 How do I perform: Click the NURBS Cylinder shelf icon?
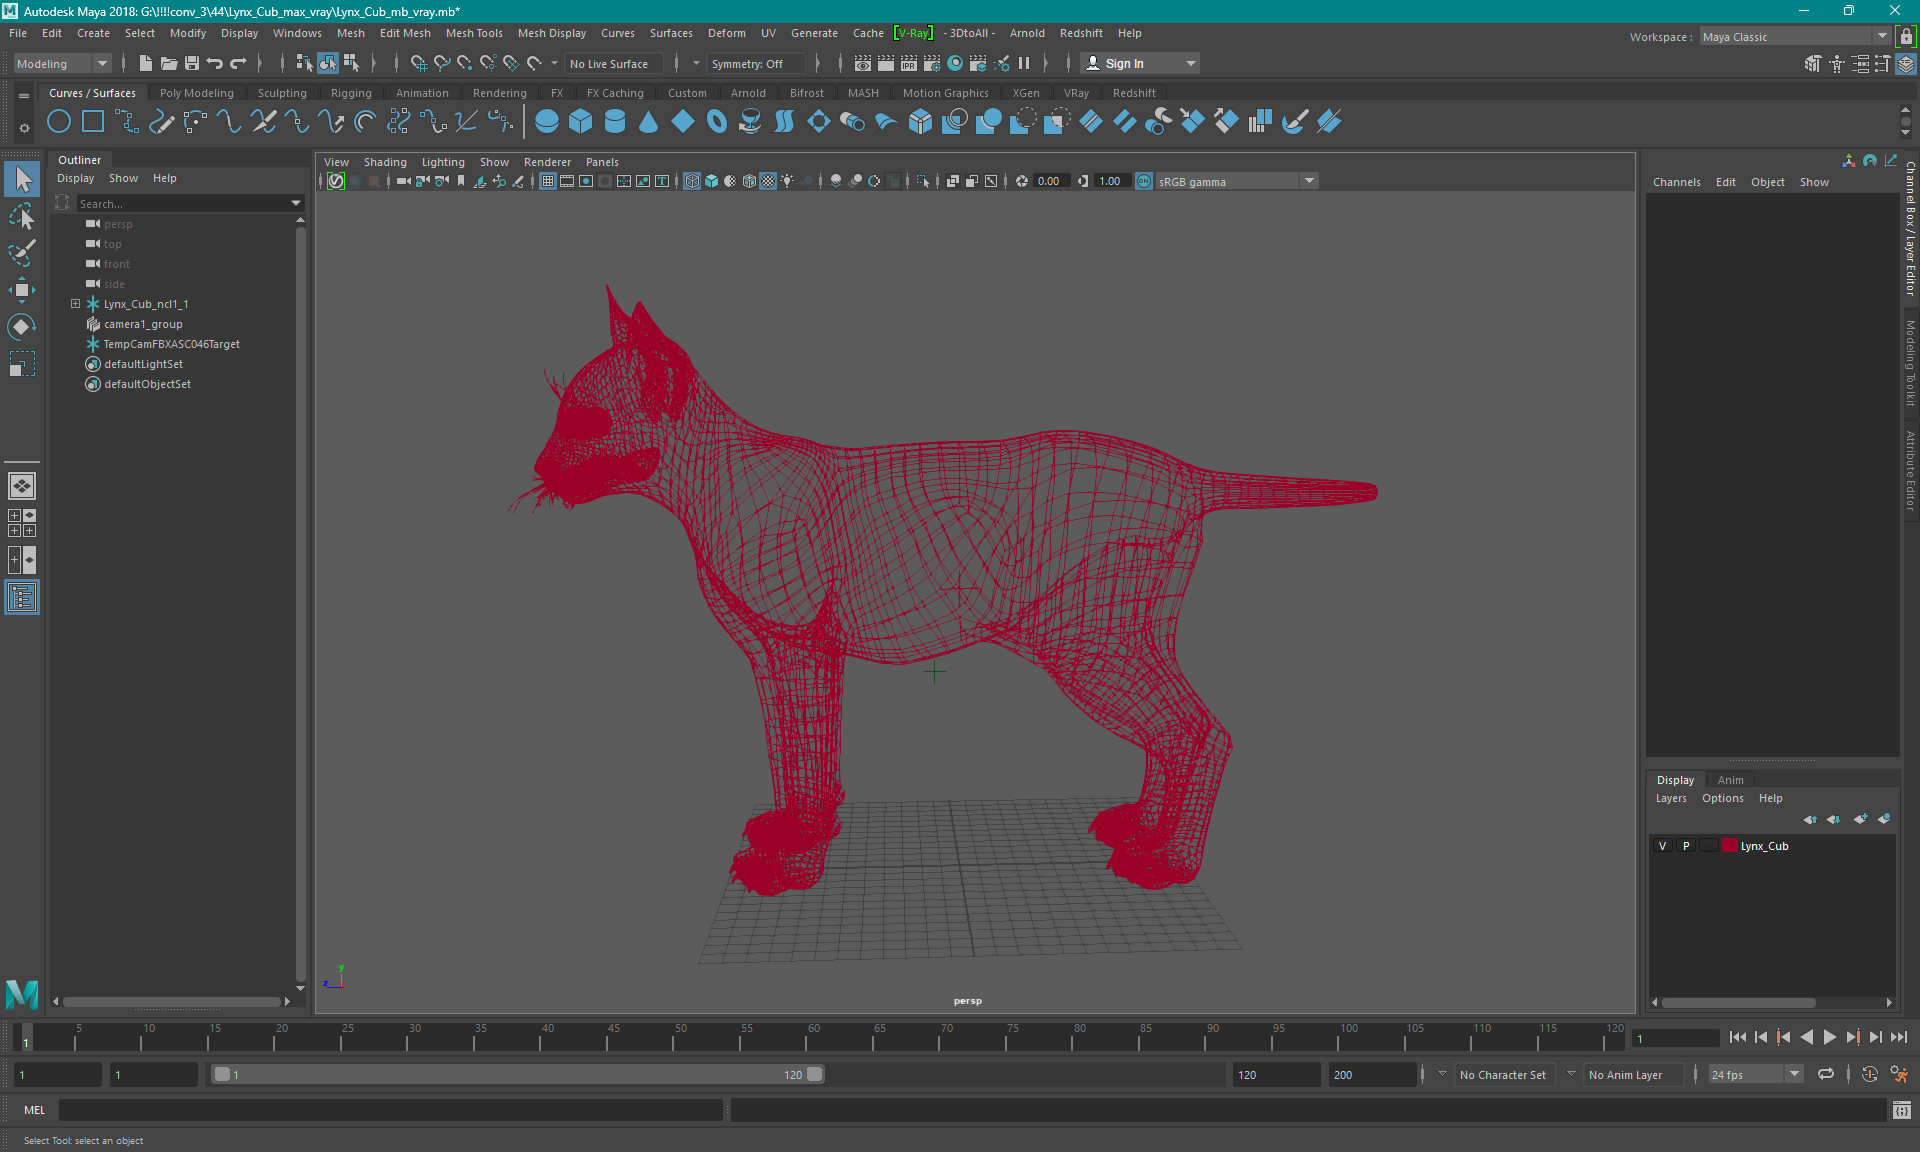coord(615,122)
